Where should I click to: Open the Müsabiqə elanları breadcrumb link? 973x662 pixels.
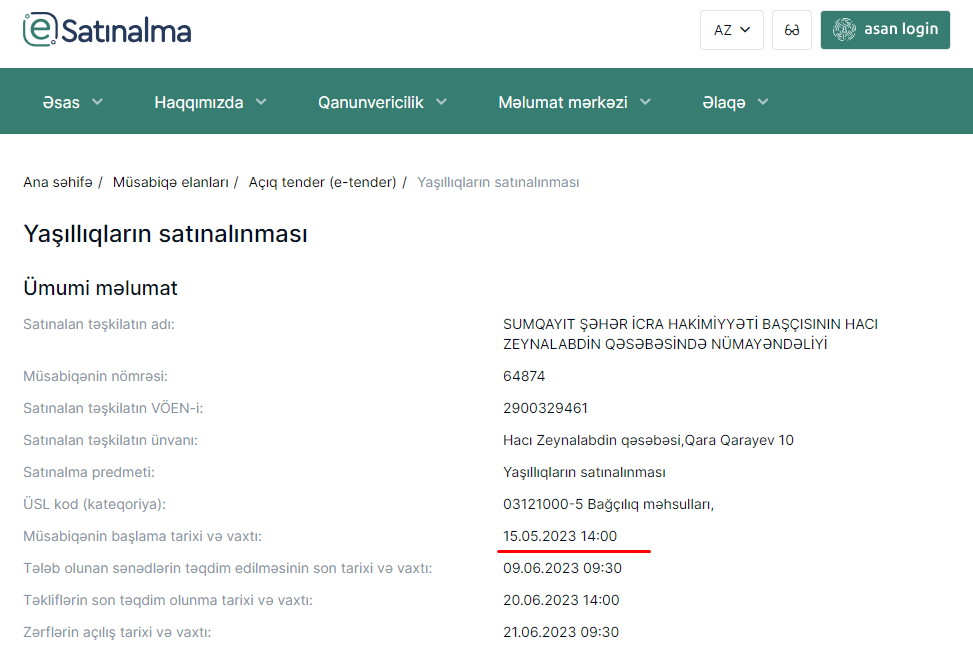pos(171,182)
